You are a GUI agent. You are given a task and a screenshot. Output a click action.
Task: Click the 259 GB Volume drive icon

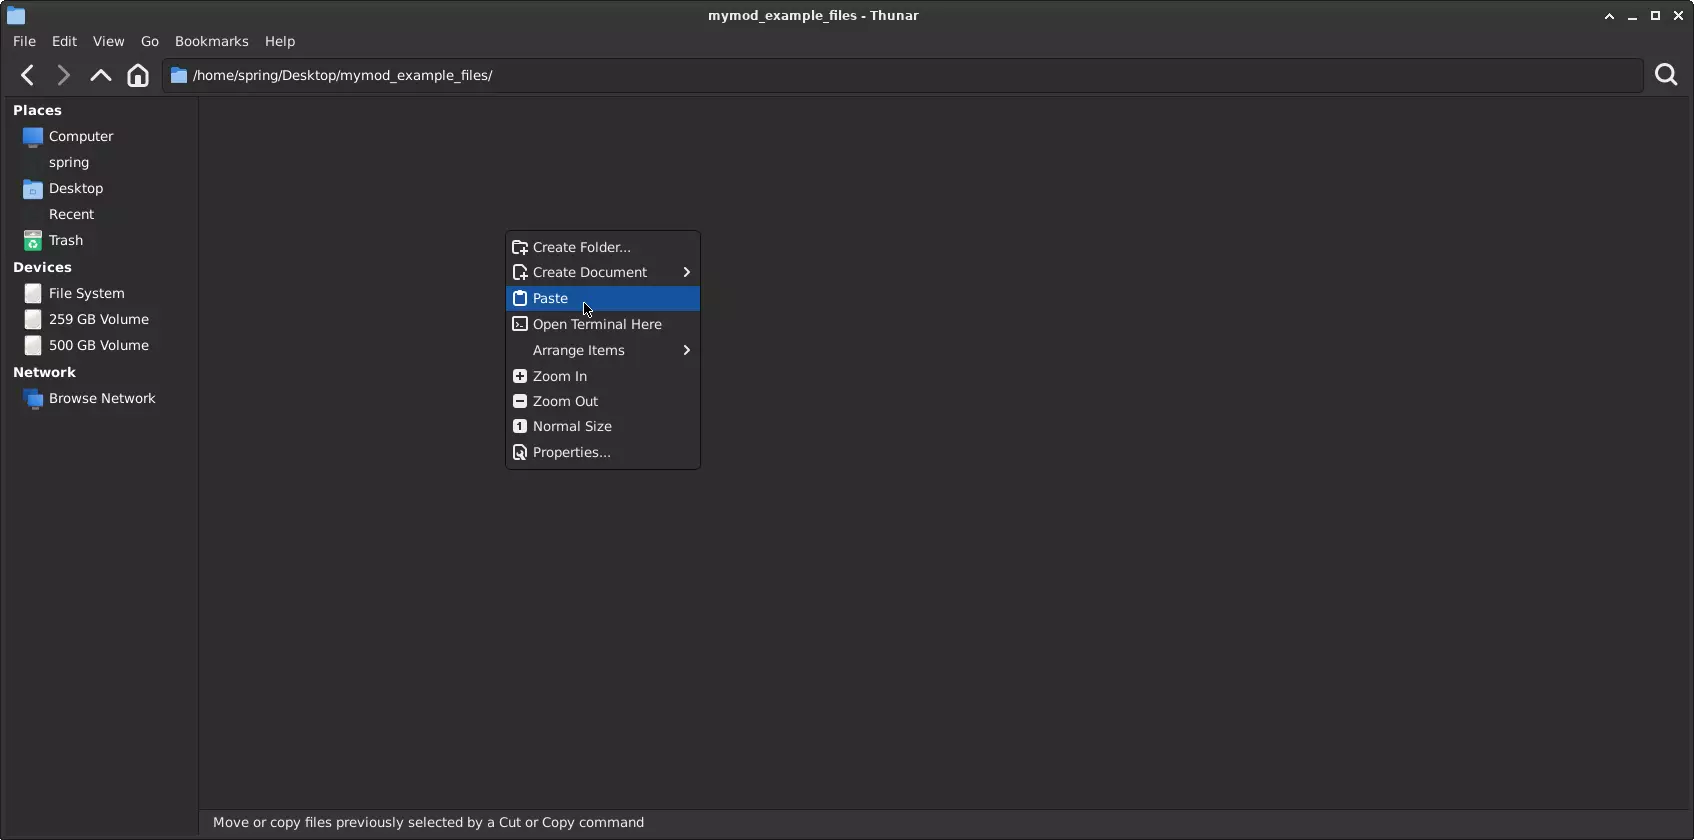click(x=33, y=319)
